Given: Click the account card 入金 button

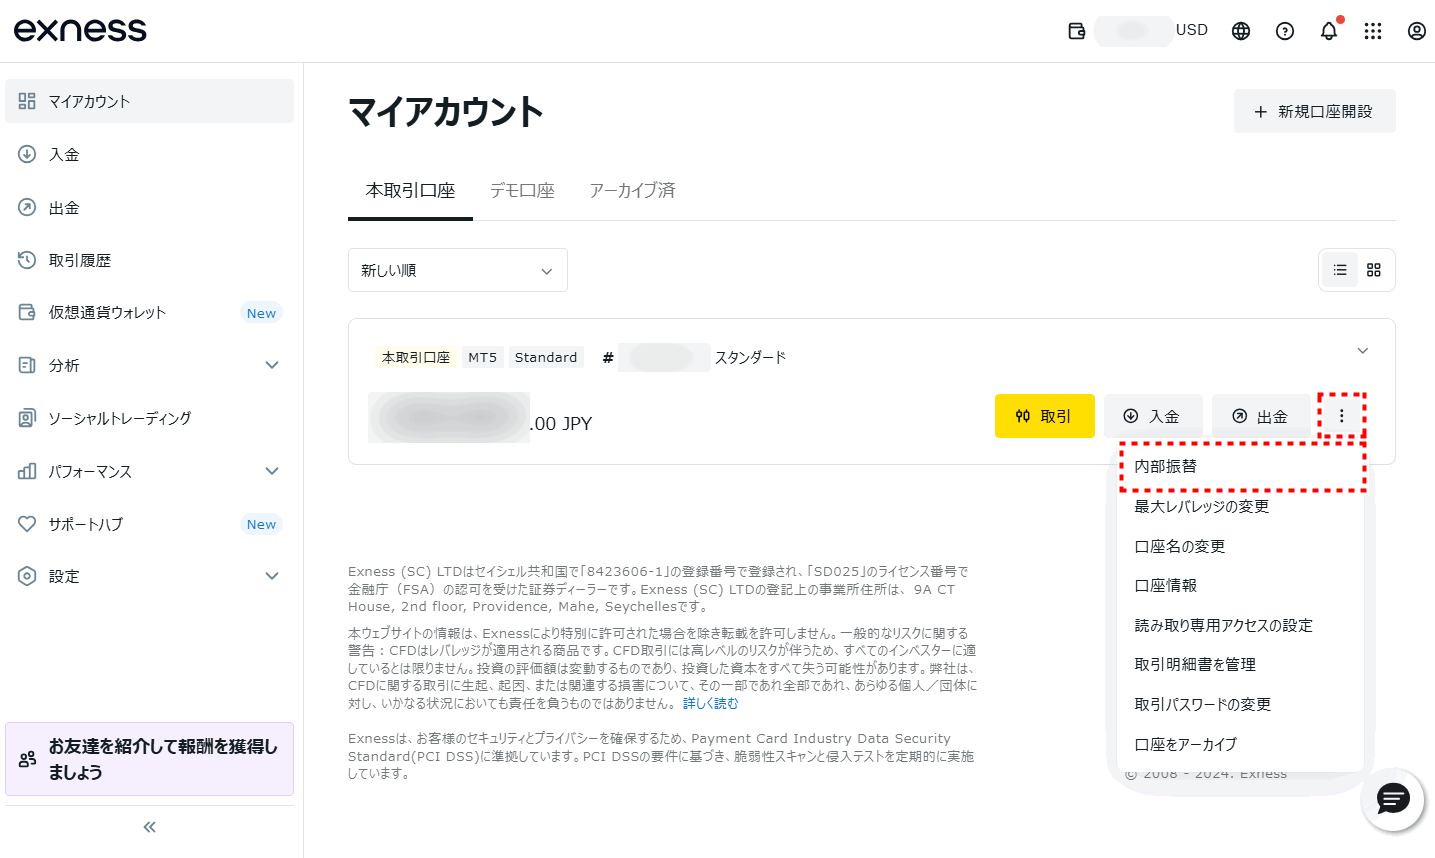Looking at the screenshot, I should point(1153,416).
